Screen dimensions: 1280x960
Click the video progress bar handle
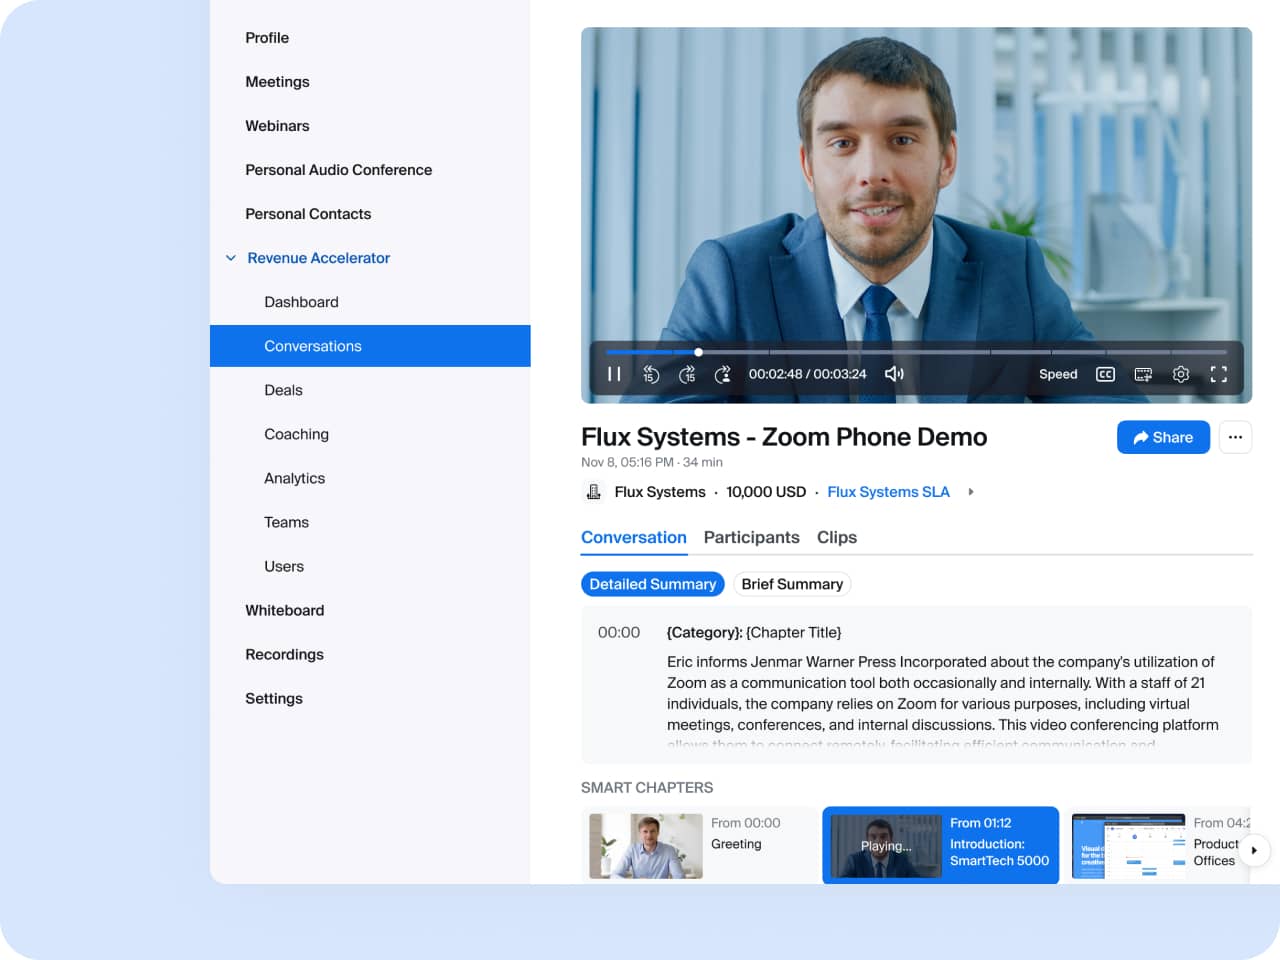[698, 352]
